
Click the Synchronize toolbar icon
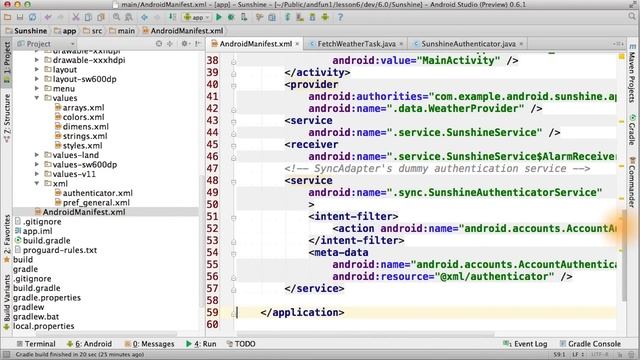coord(33,18)
